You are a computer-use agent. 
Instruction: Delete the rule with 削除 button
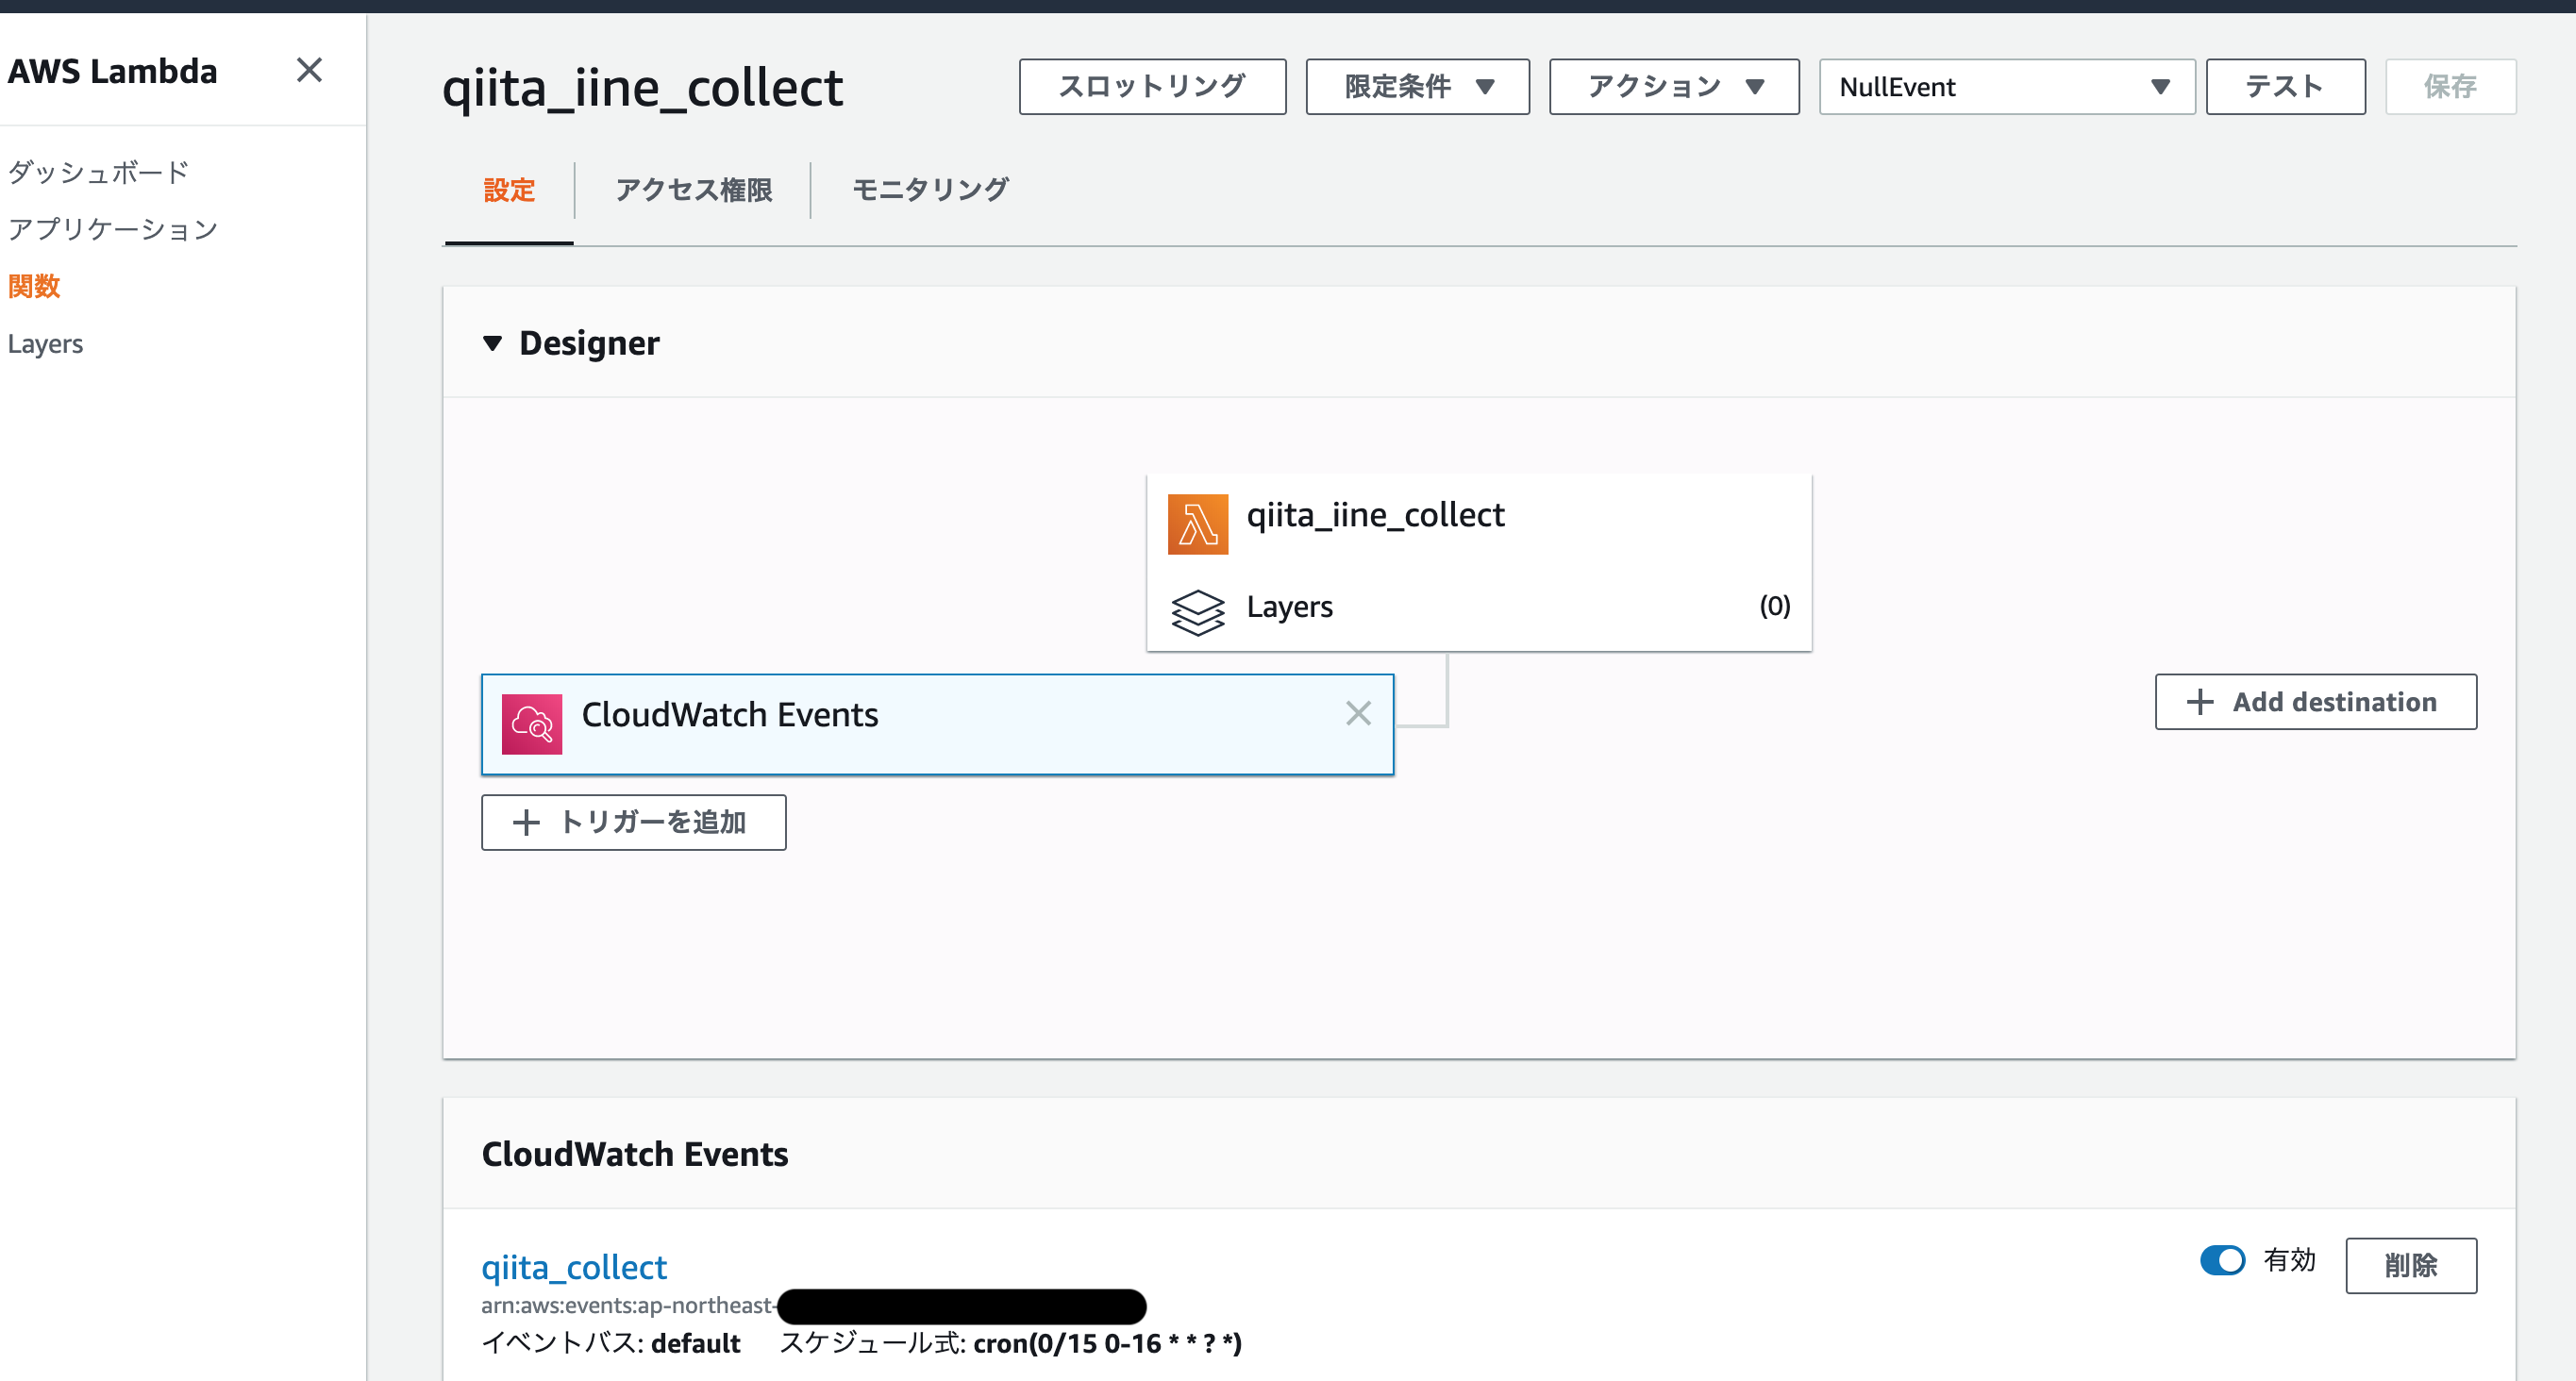(x=2410, y=1265)
